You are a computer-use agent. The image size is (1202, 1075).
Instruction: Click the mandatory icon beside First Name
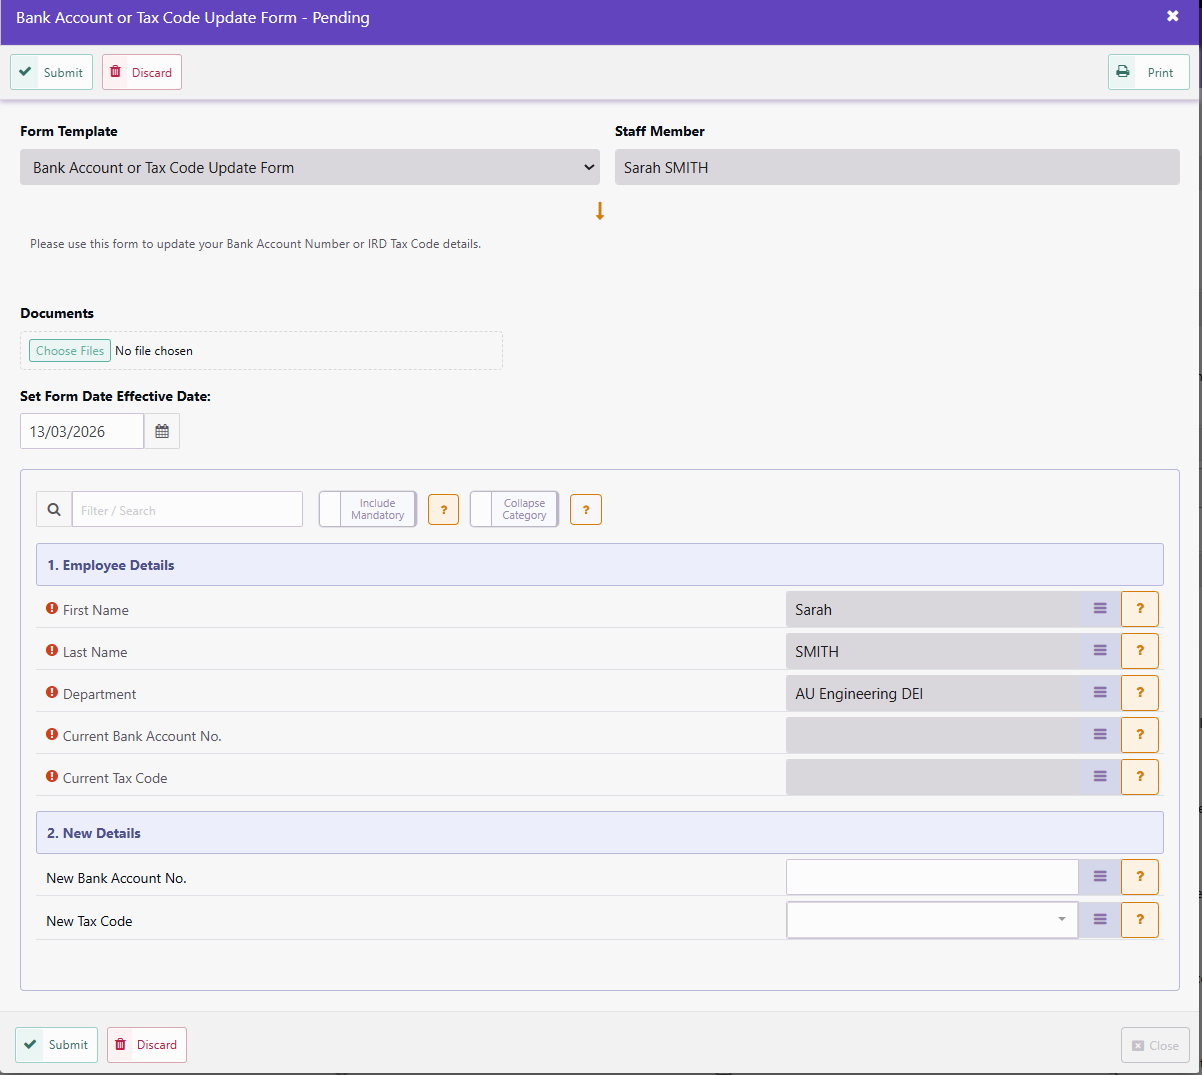pyautogui.click(x=52, y=608)
